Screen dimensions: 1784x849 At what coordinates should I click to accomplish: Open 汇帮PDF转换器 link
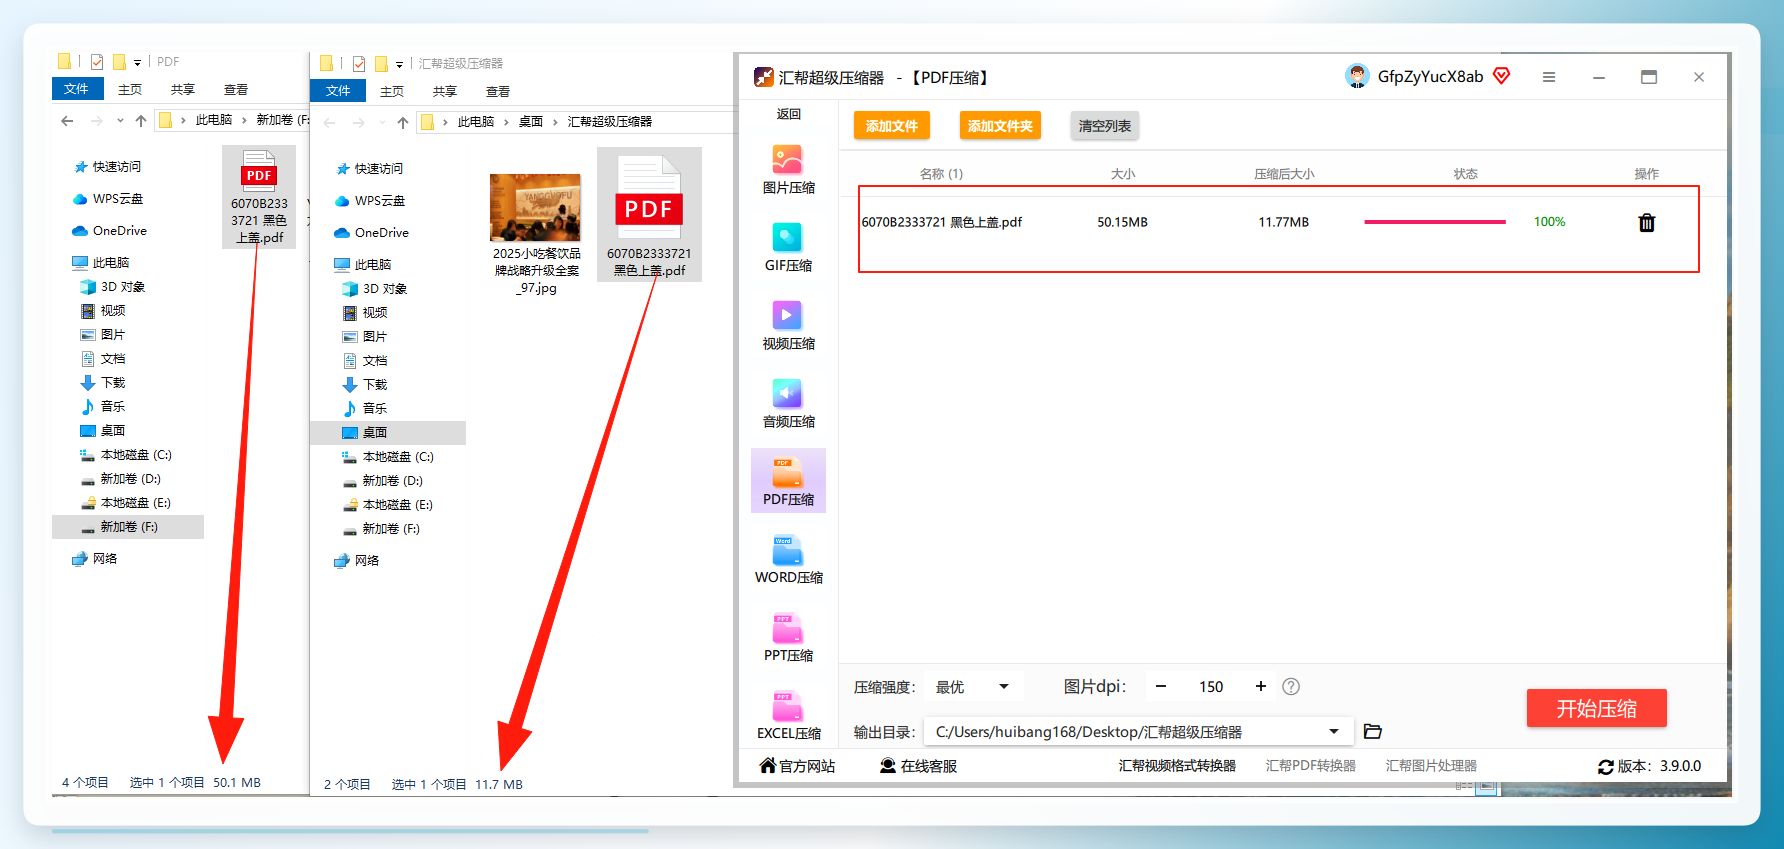click(x=1310, y=766)
